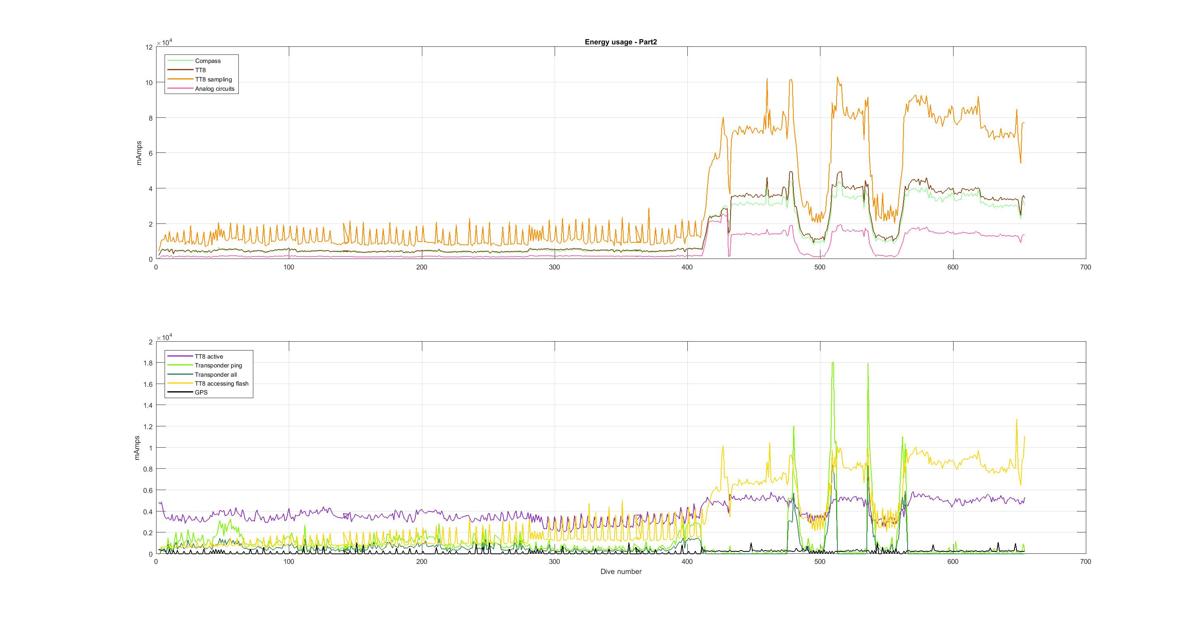This screenshot has height=622, width=1200.
Task: Click the light green Compass legend line sample
Action: [x=181, y=61]
